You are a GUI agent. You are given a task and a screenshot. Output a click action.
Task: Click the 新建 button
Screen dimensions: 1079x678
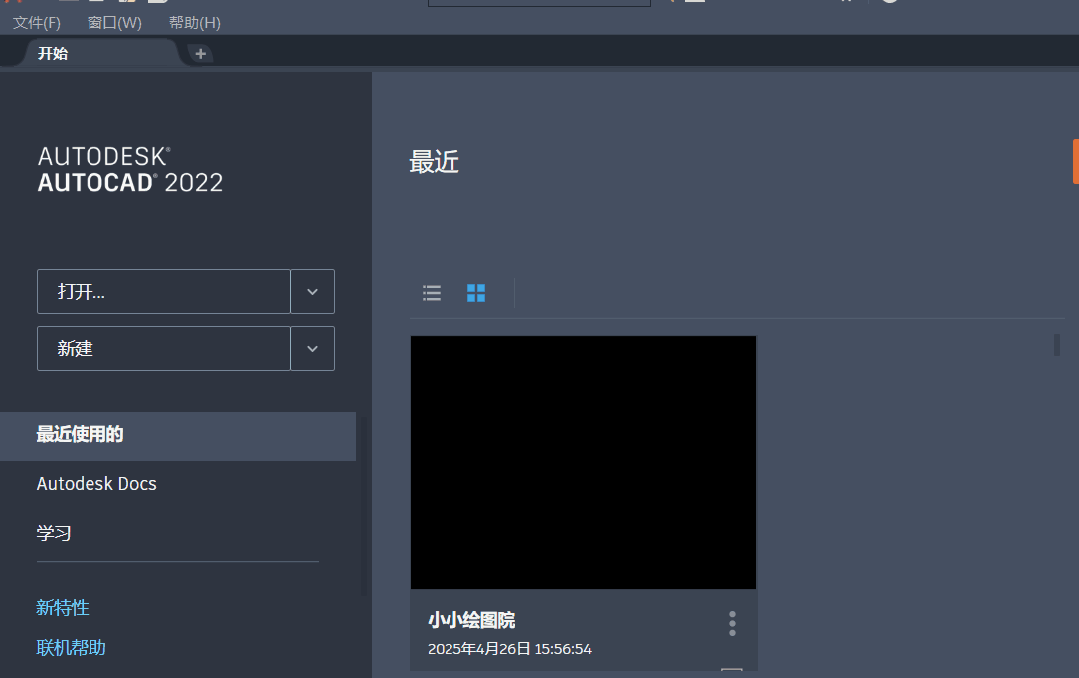tap(164, 348)
